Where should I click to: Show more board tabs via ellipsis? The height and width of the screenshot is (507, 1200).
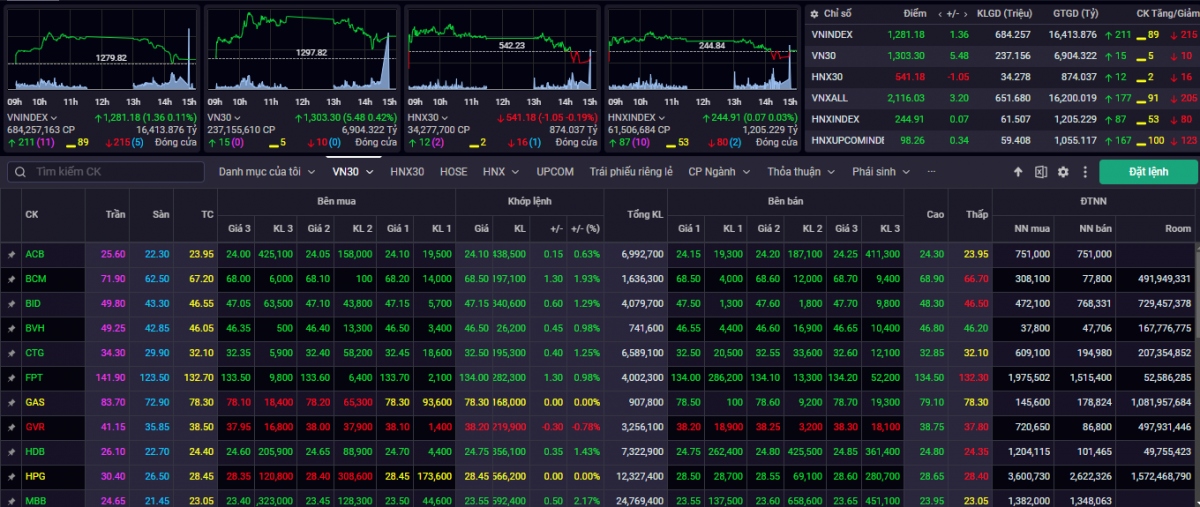(932, 172)
